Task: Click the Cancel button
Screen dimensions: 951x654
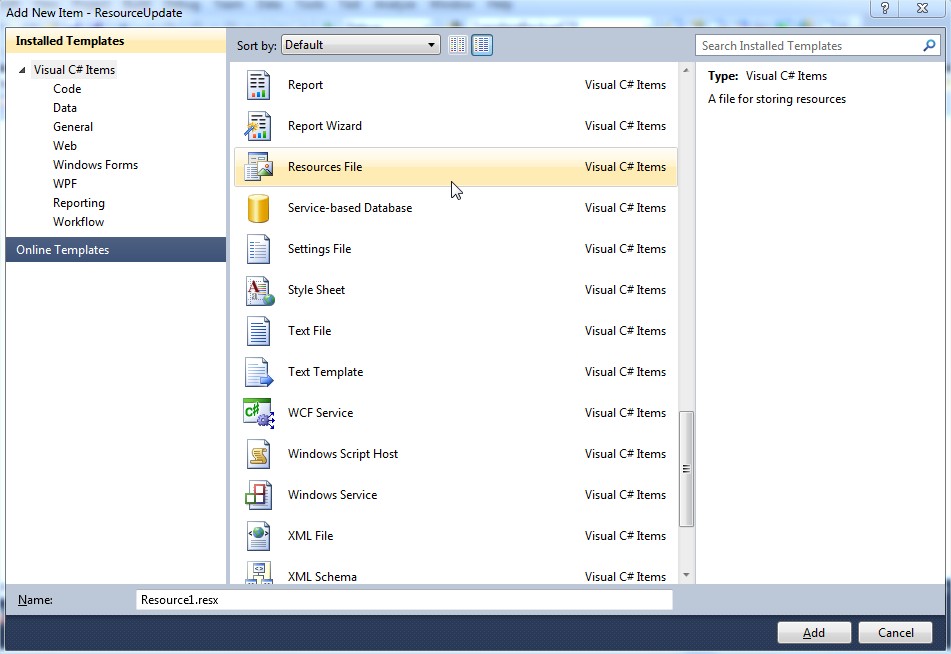Action: tap(895, 633)
